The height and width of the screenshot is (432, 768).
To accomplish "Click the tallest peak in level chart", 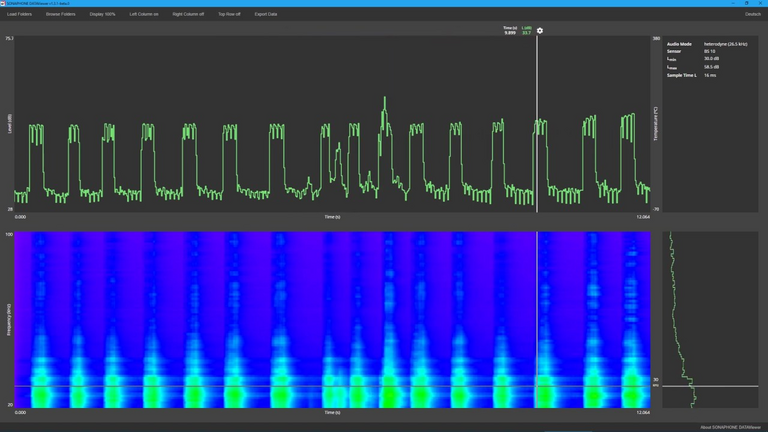I will tap(384, 100).
